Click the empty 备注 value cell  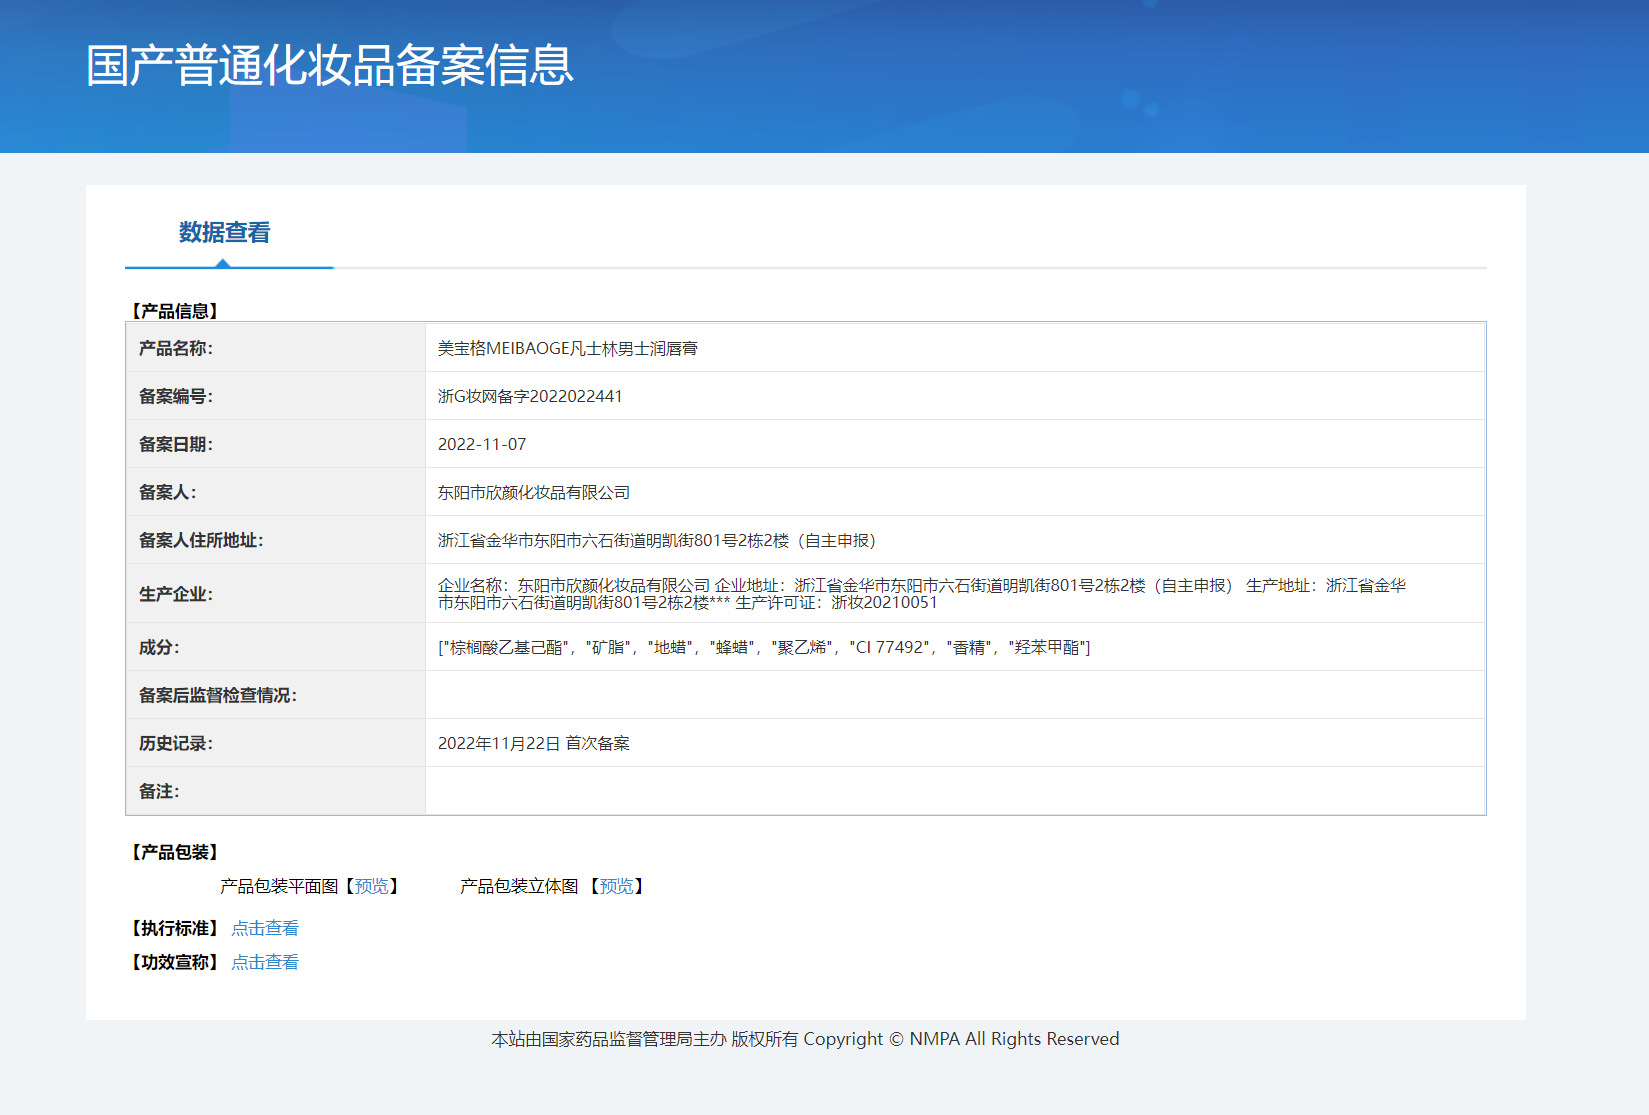pyautogui.click(x=955, y=791)
